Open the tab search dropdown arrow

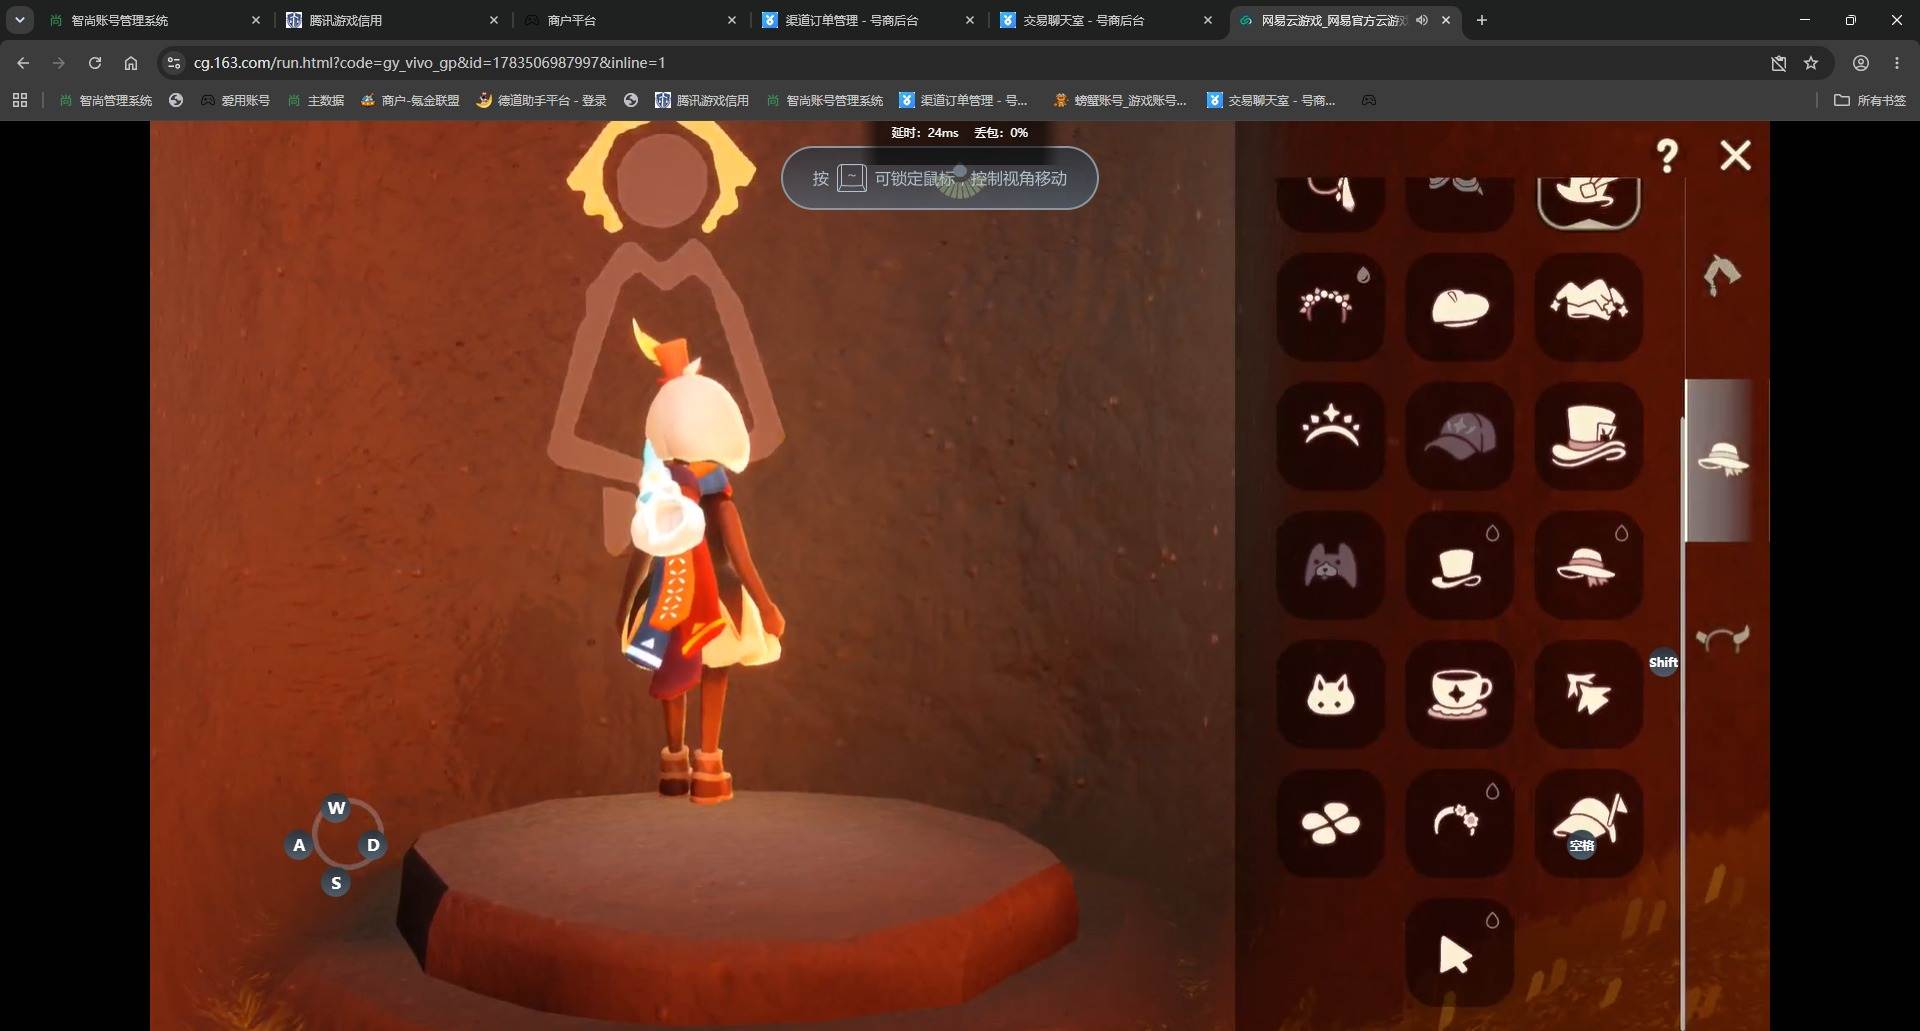point(20,20)
